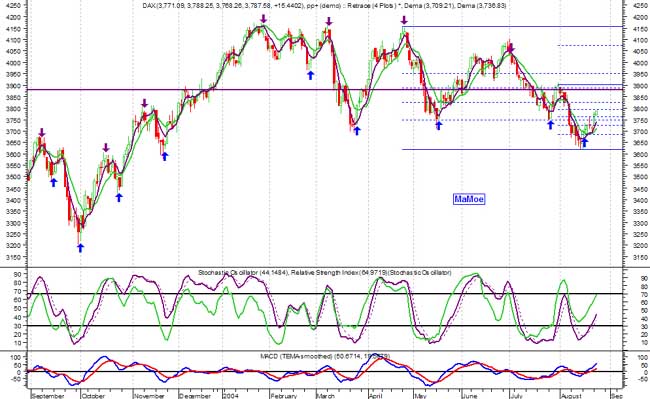
Task: Select the DAX chart title text
Action: (x=324, y=6)
